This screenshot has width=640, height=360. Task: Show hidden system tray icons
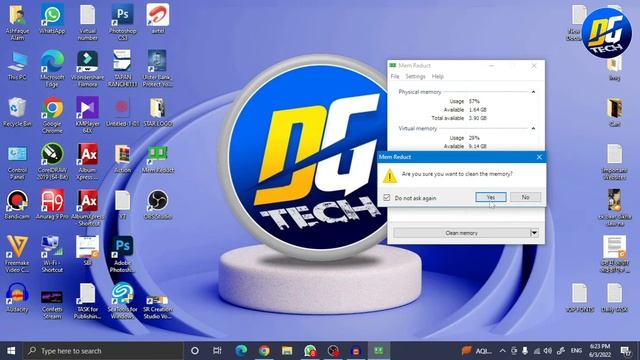click(502, 351)
